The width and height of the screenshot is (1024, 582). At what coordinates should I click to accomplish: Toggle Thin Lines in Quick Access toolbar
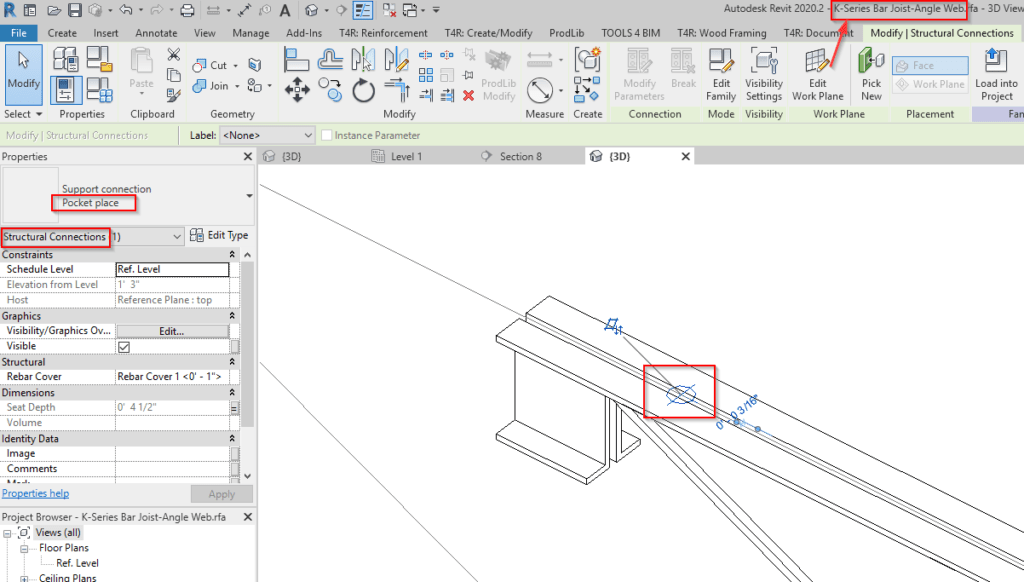(x=362, y=10)
